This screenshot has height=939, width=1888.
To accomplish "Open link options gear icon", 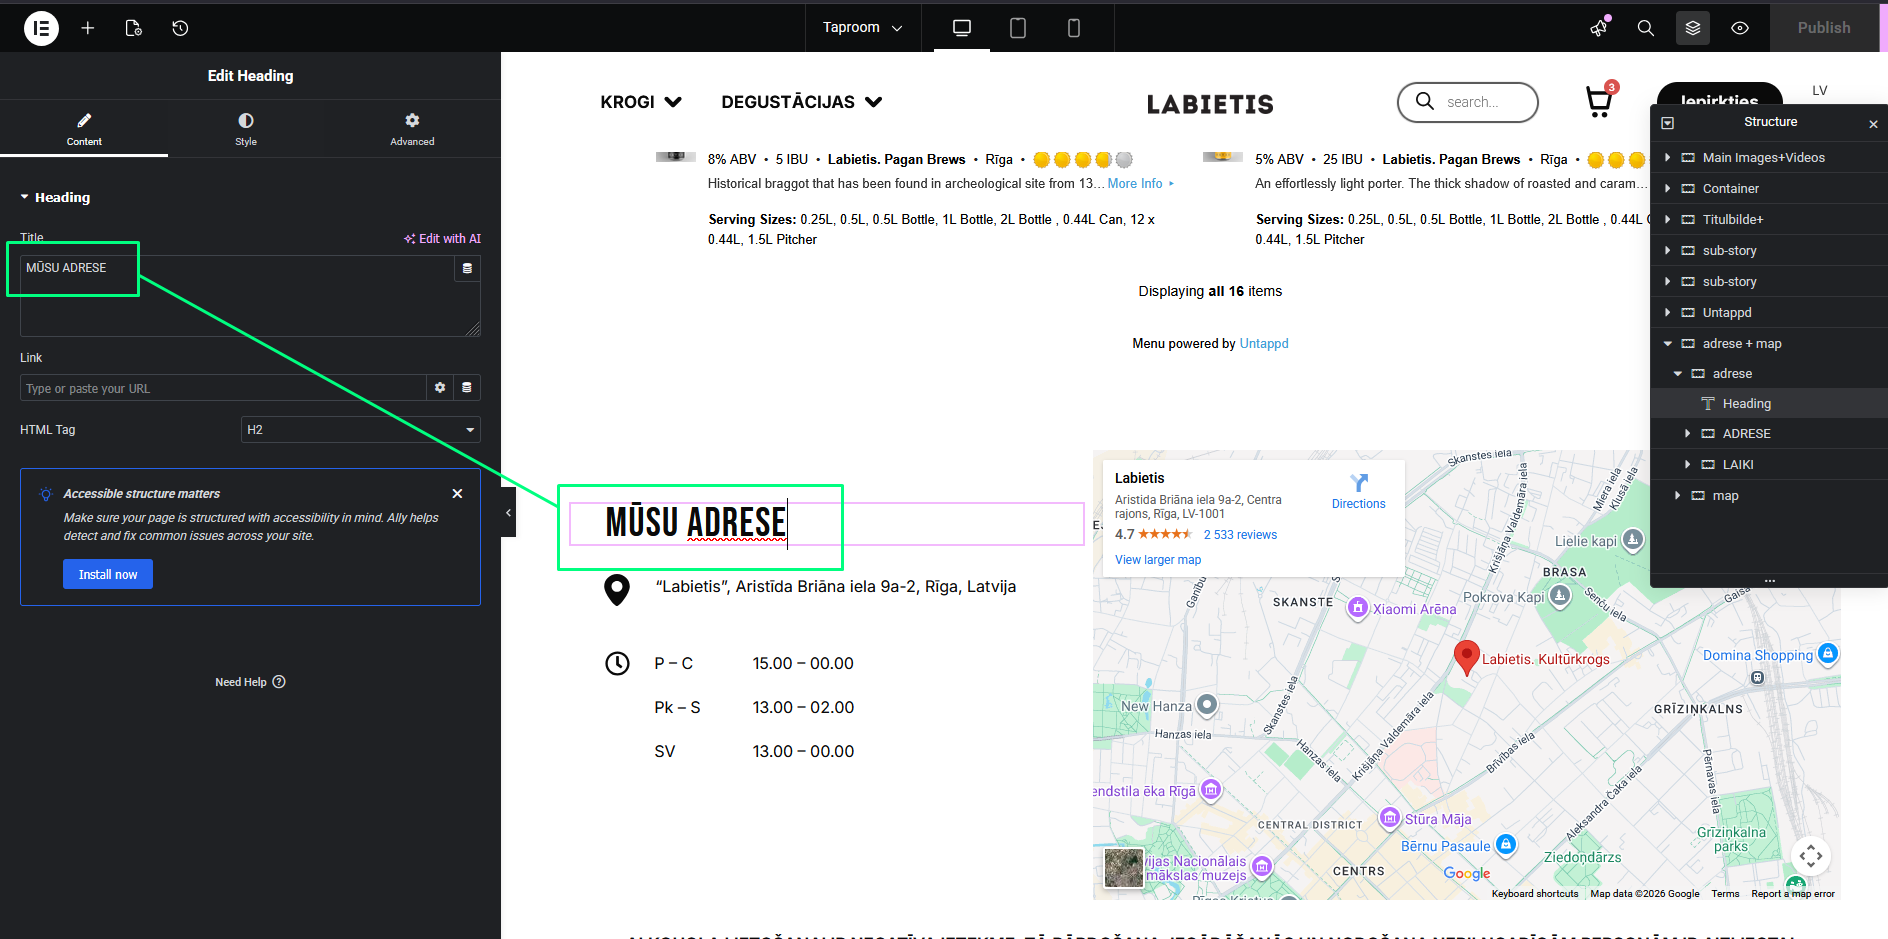I will click(440, 388).
